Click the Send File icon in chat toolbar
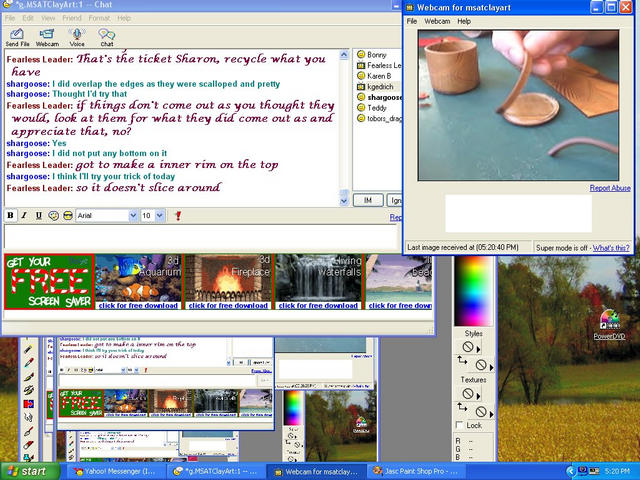The height and width of the screenshot is (480, 640). 17,38
